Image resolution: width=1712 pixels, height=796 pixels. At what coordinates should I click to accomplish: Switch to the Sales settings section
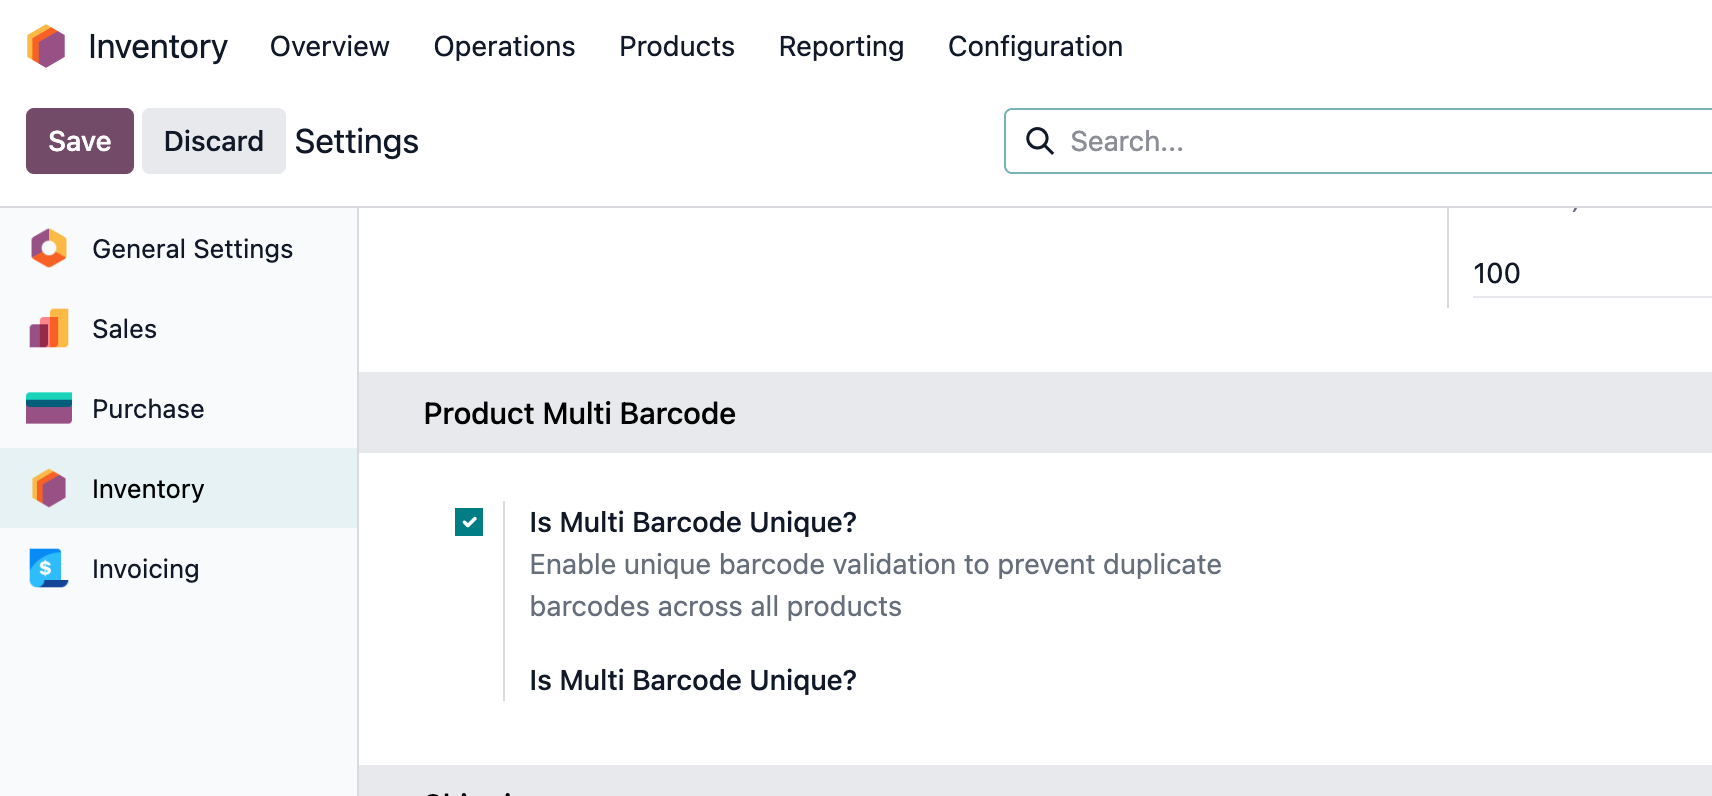point(123,328)
